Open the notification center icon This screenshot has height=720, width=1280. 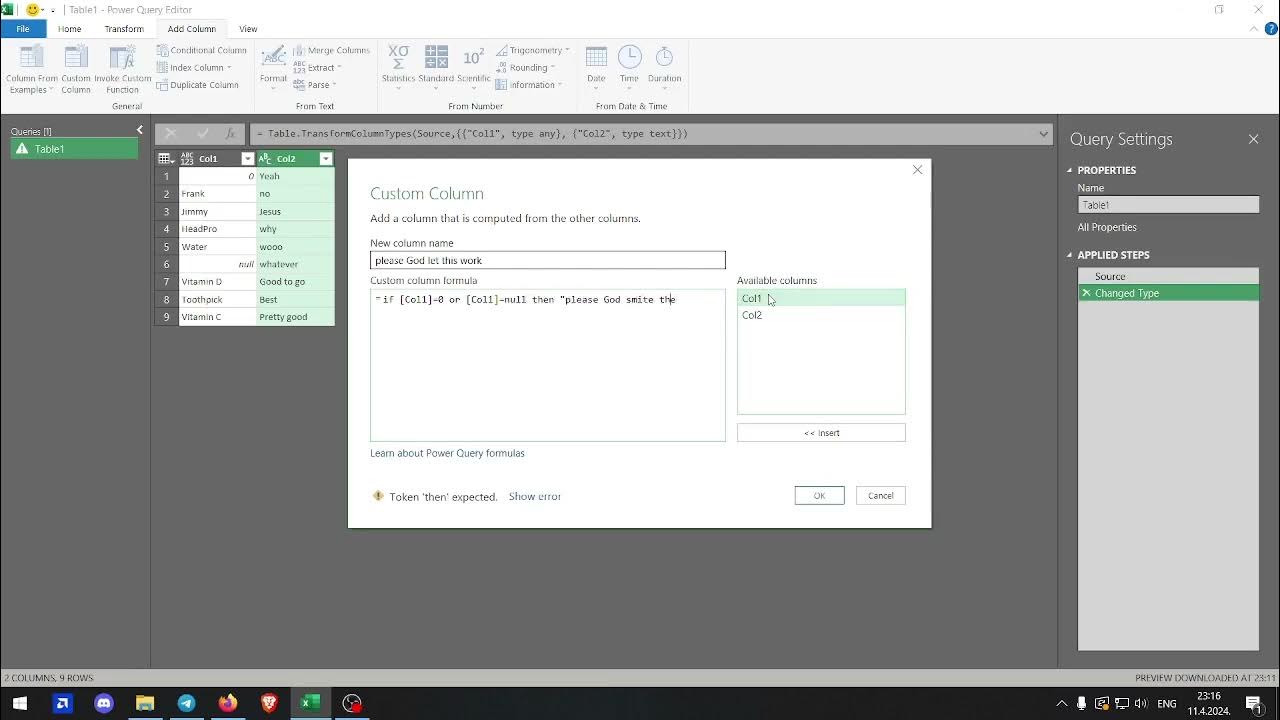click(x=1254, y=704)
